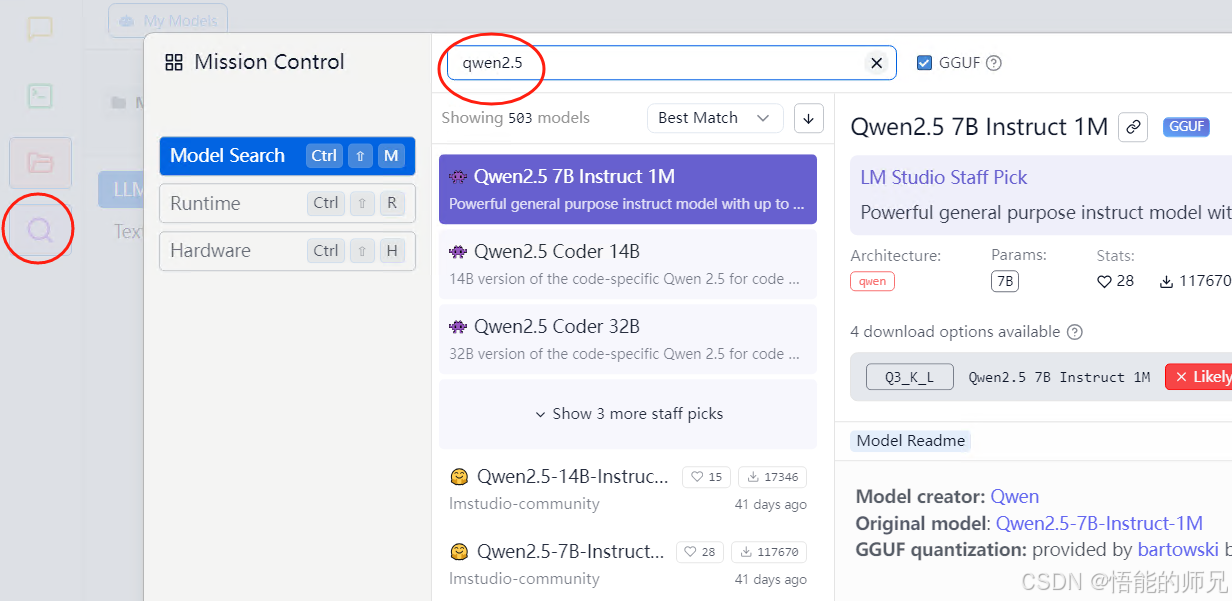Show download options help icon
Viewport: 1232px width, 601px height.
click(x=1075, y=332)
